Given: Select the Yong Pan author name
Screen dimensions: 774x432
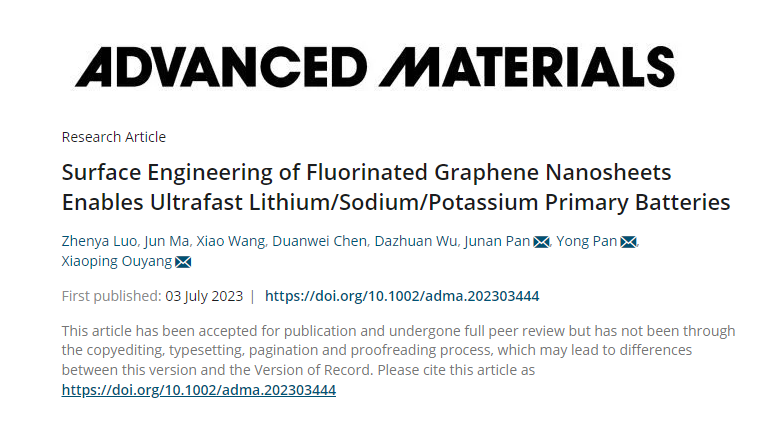Looking at the screenshot, I should point(587,241).
